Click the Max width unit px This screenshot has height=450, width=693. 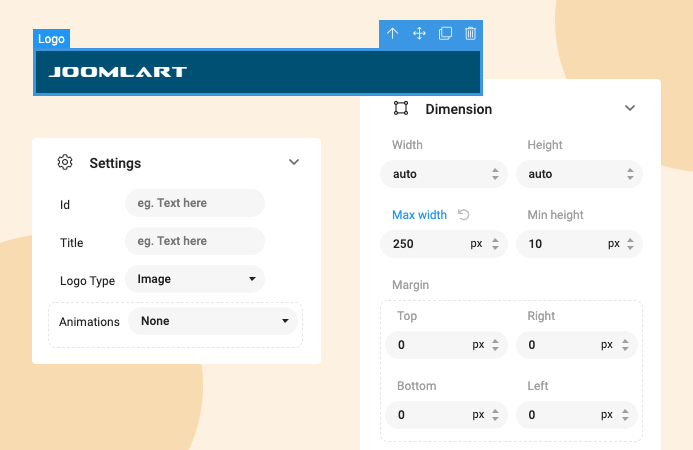(476, 244)
